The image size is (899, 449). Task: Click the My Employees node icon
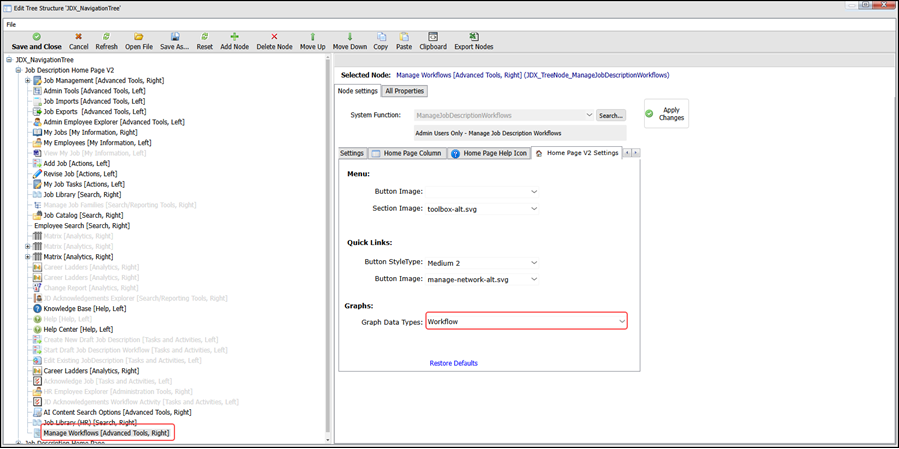coord(38,143)
